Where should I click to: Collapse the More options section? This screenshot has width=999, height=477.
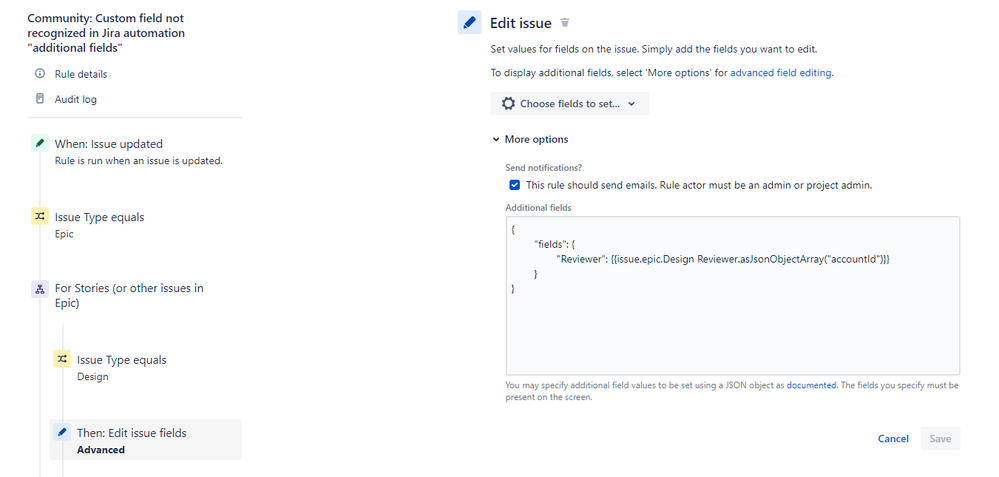pyautogui.click(x=530, y=139)
